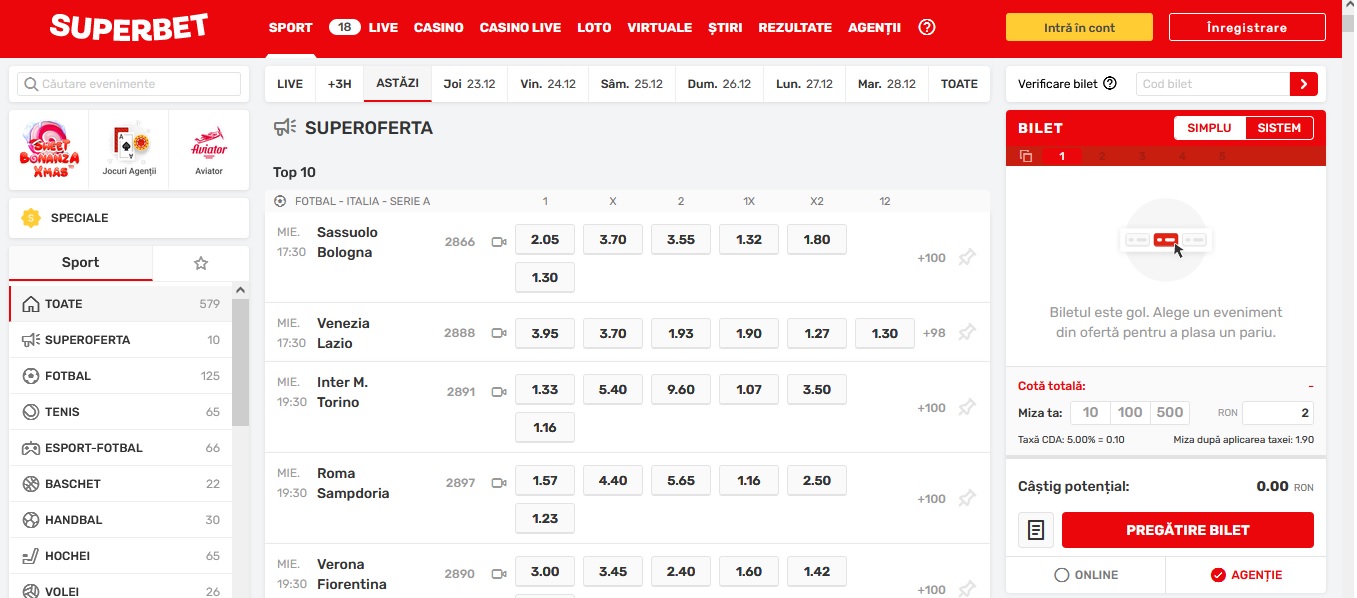Switch ticket type to SIMPLU
The width and height of the screenshot is (1357, 598).
(x=1210, y=128)
